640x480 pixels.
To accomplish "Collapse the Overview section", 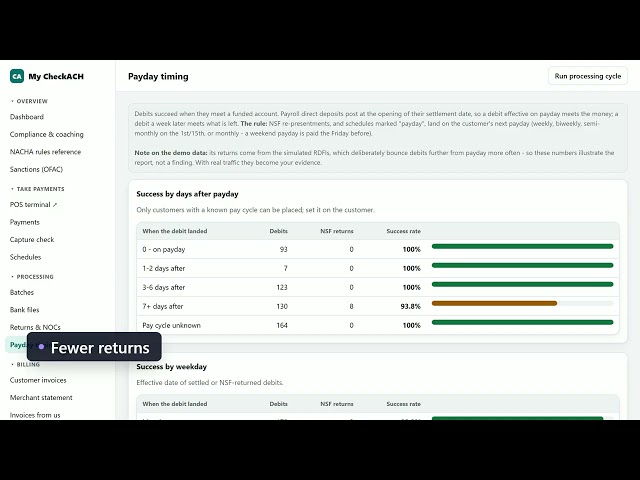I will [x=29, y=101].
